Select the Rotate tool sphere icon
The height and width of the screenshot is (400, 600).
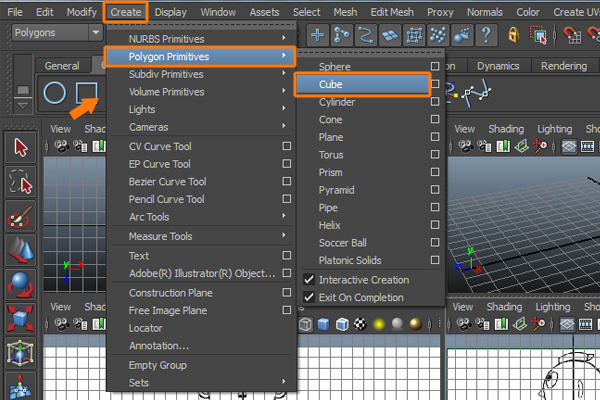click(20, 283)
